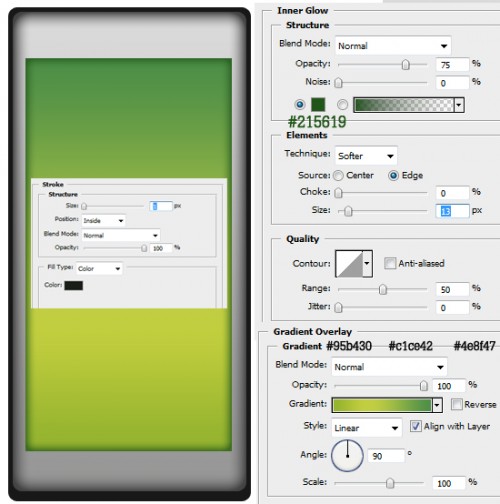Open the Inner Glow contour picker thumbnail
500x504 pixels.
349,264
